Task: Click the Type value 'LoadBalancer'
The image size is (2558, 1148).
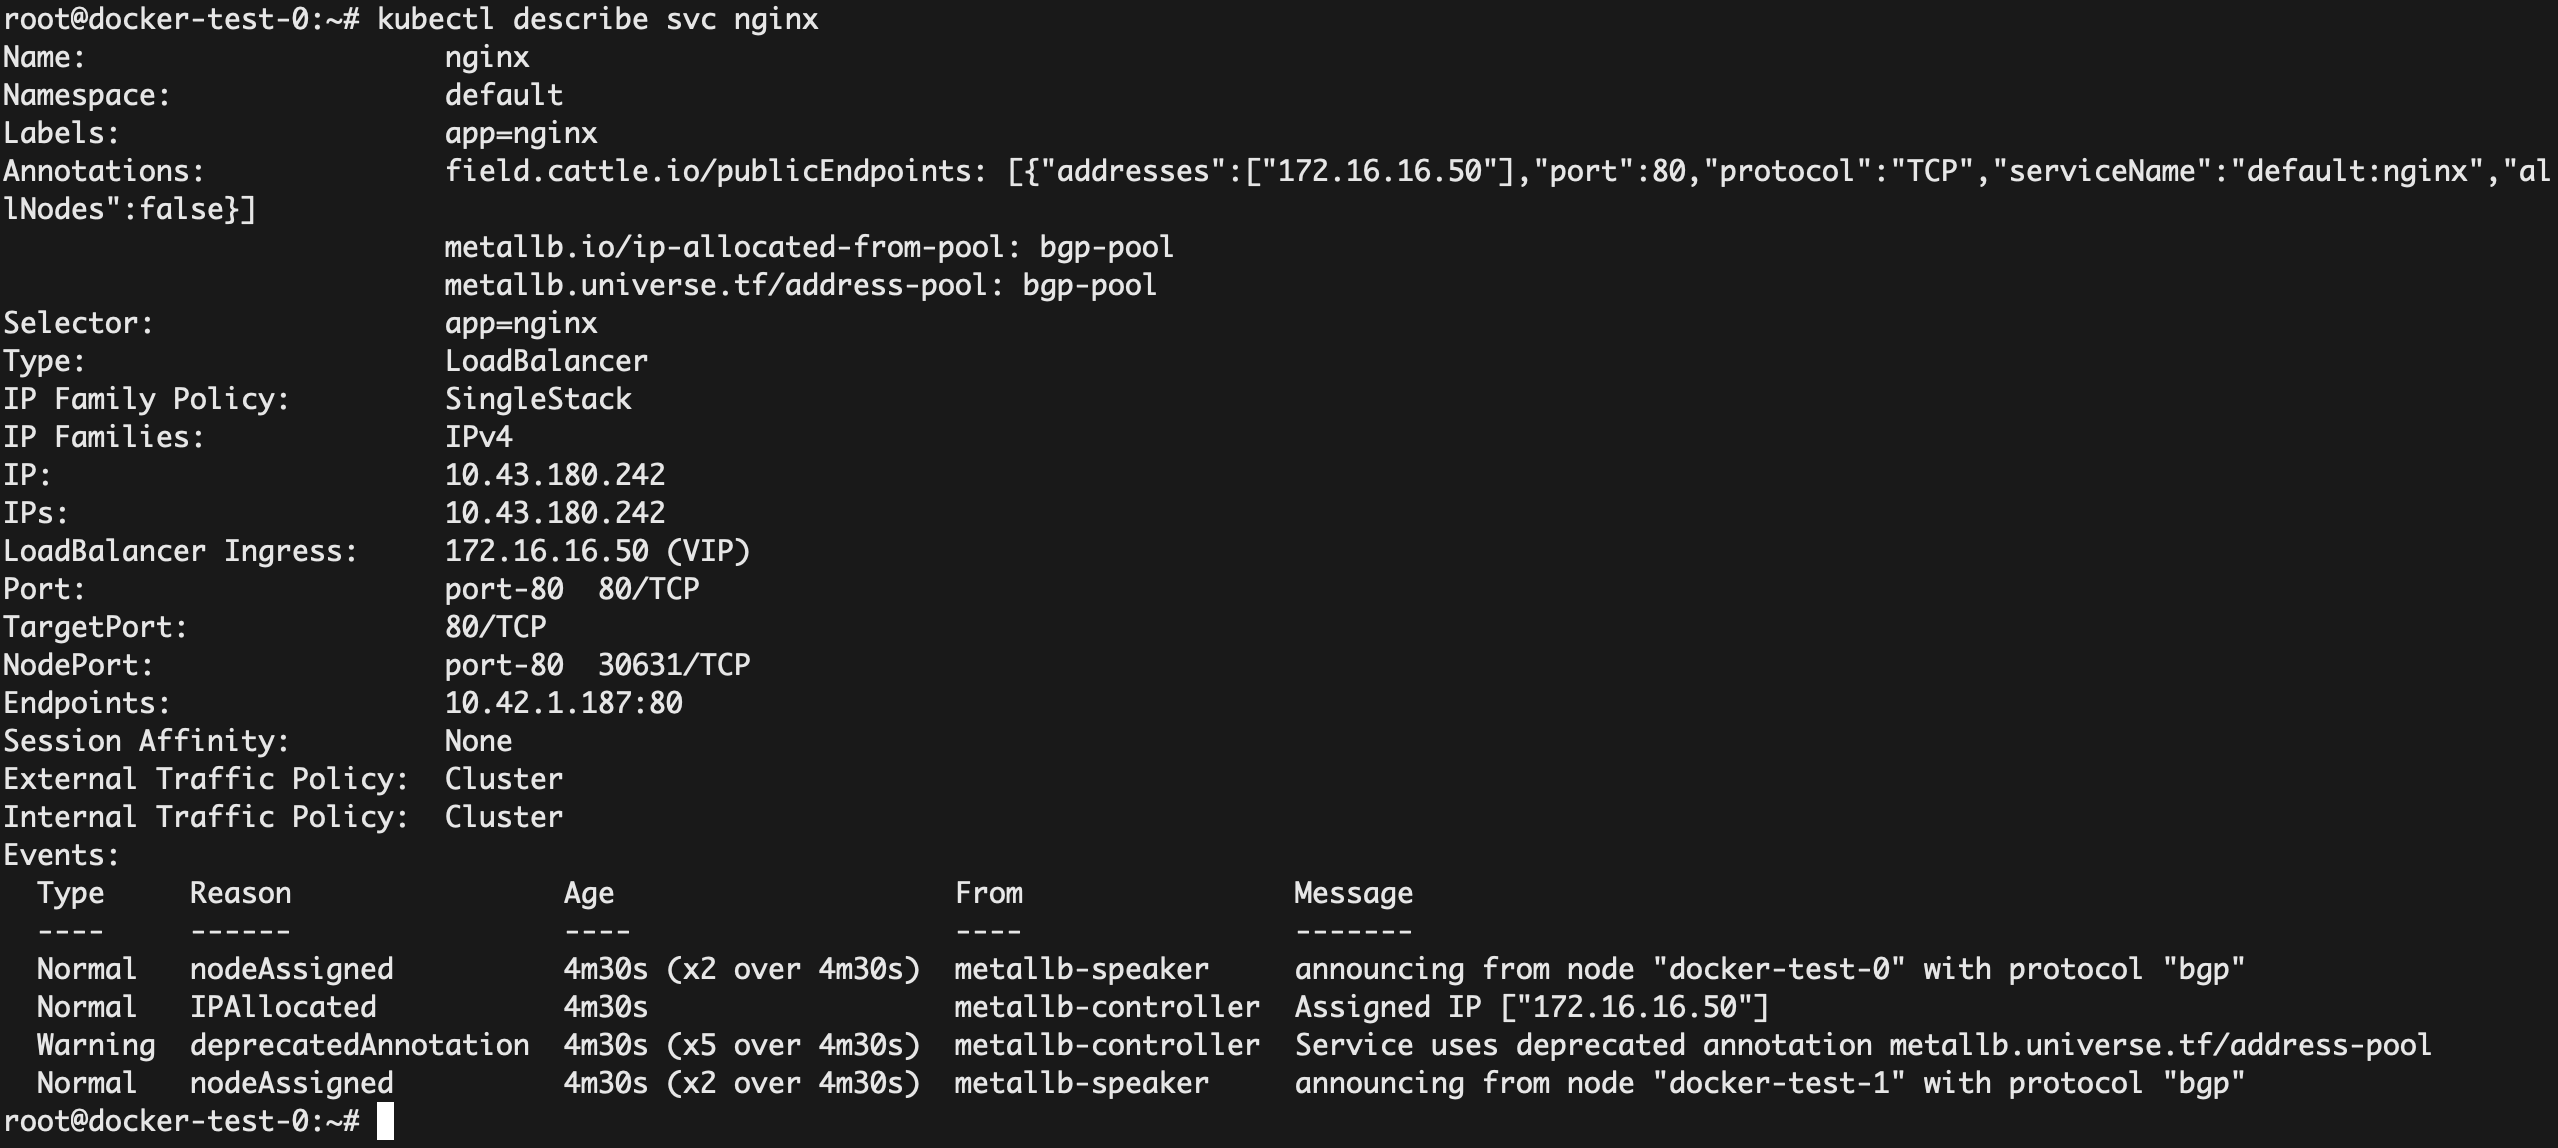Action: click(x=546, y=361)
